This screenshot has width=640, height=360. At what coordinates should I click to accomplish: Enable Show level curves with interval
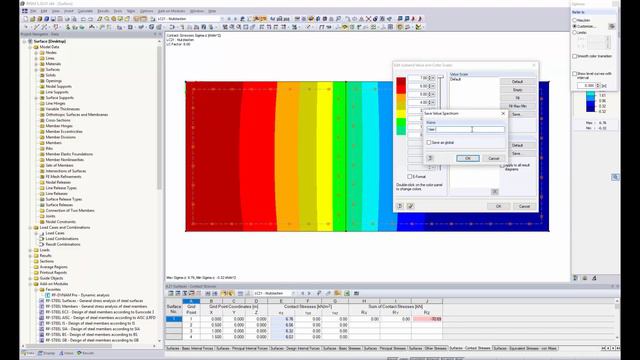point(575,74)
